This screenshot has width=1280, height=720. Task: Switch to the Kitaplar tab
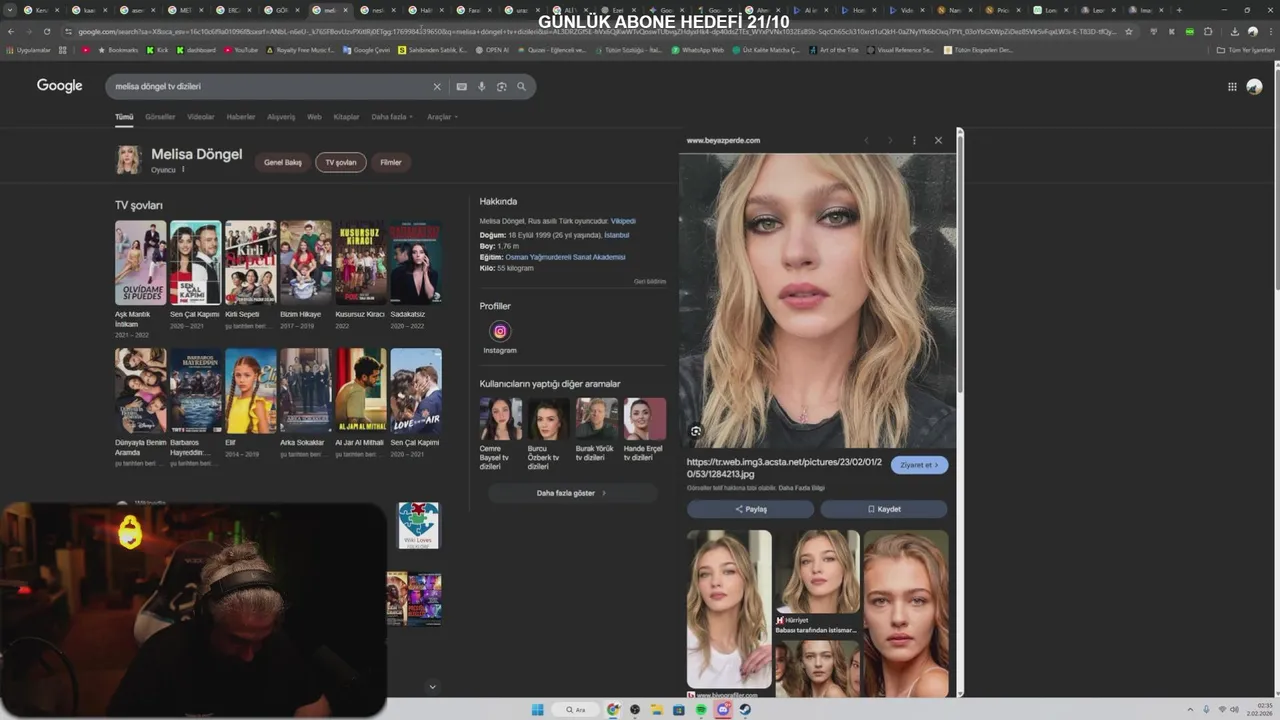point(346,117)
